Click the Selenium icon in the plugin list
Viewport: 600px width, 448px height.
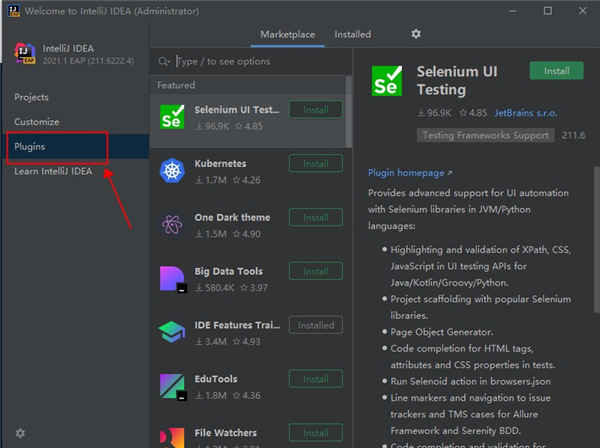click(172, 117)
